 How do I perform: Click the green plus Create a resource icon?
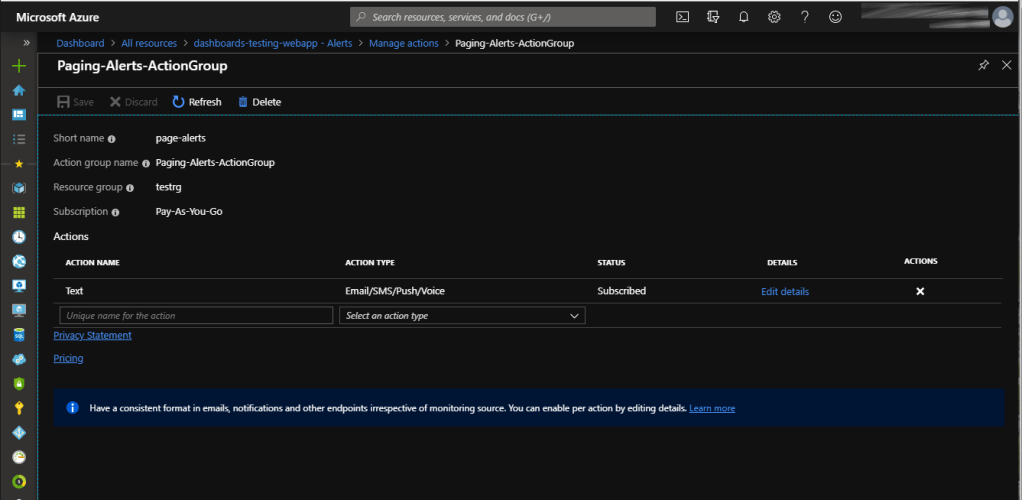18,66
